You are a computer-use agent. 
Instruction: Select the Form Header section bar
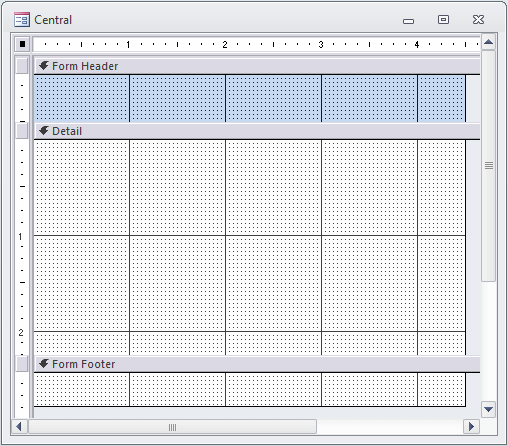(257, 66)
